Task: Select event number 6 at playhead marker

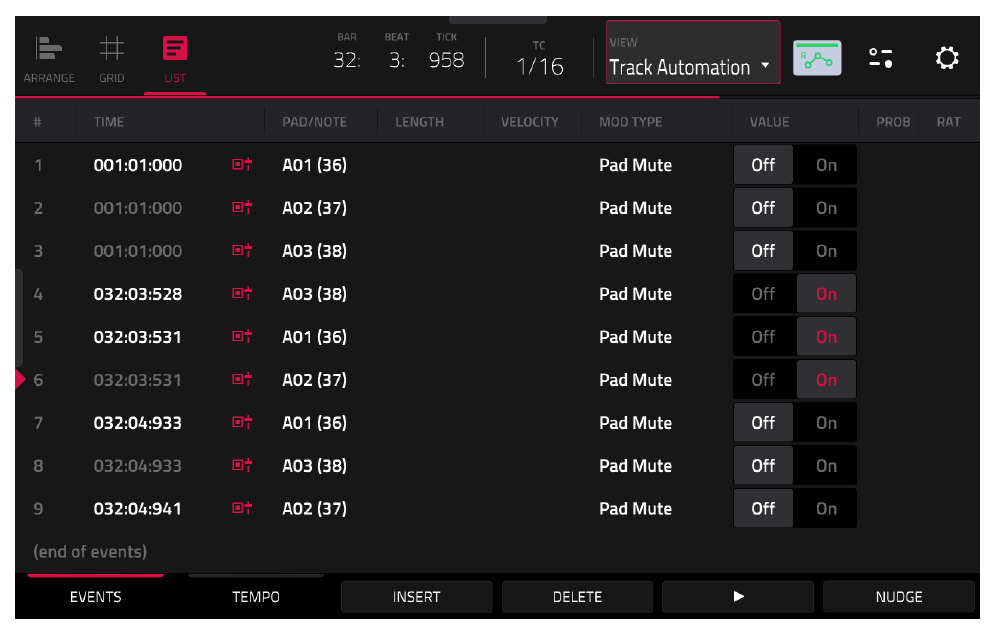Action: (x=38, y=380)
